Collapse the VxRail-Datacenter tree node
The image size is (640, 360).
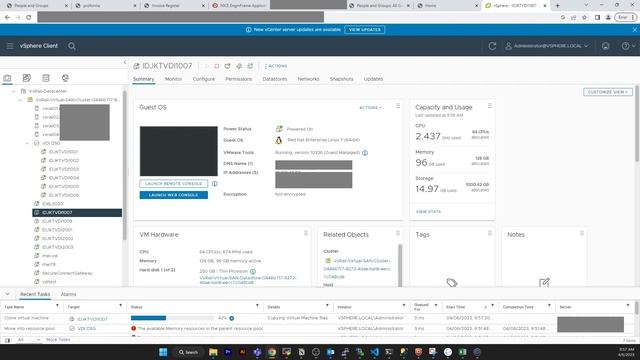pos(14,91)
